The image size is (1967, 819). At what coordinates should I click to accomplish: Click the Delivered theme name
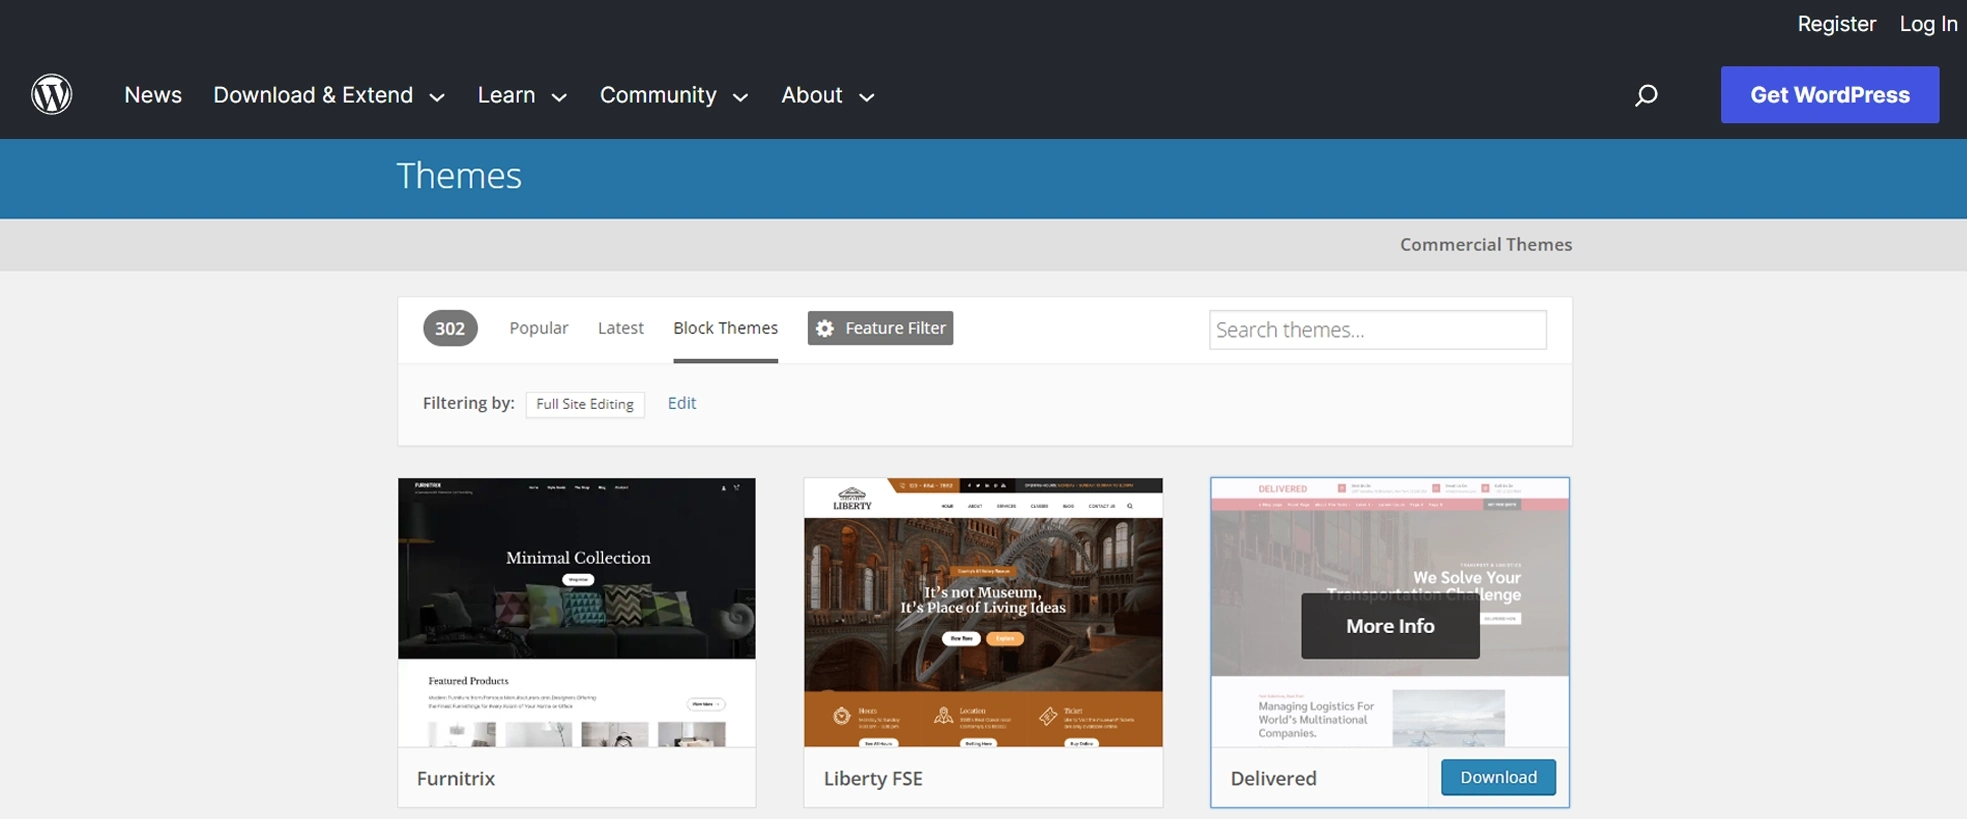[x=1273, y=778]
